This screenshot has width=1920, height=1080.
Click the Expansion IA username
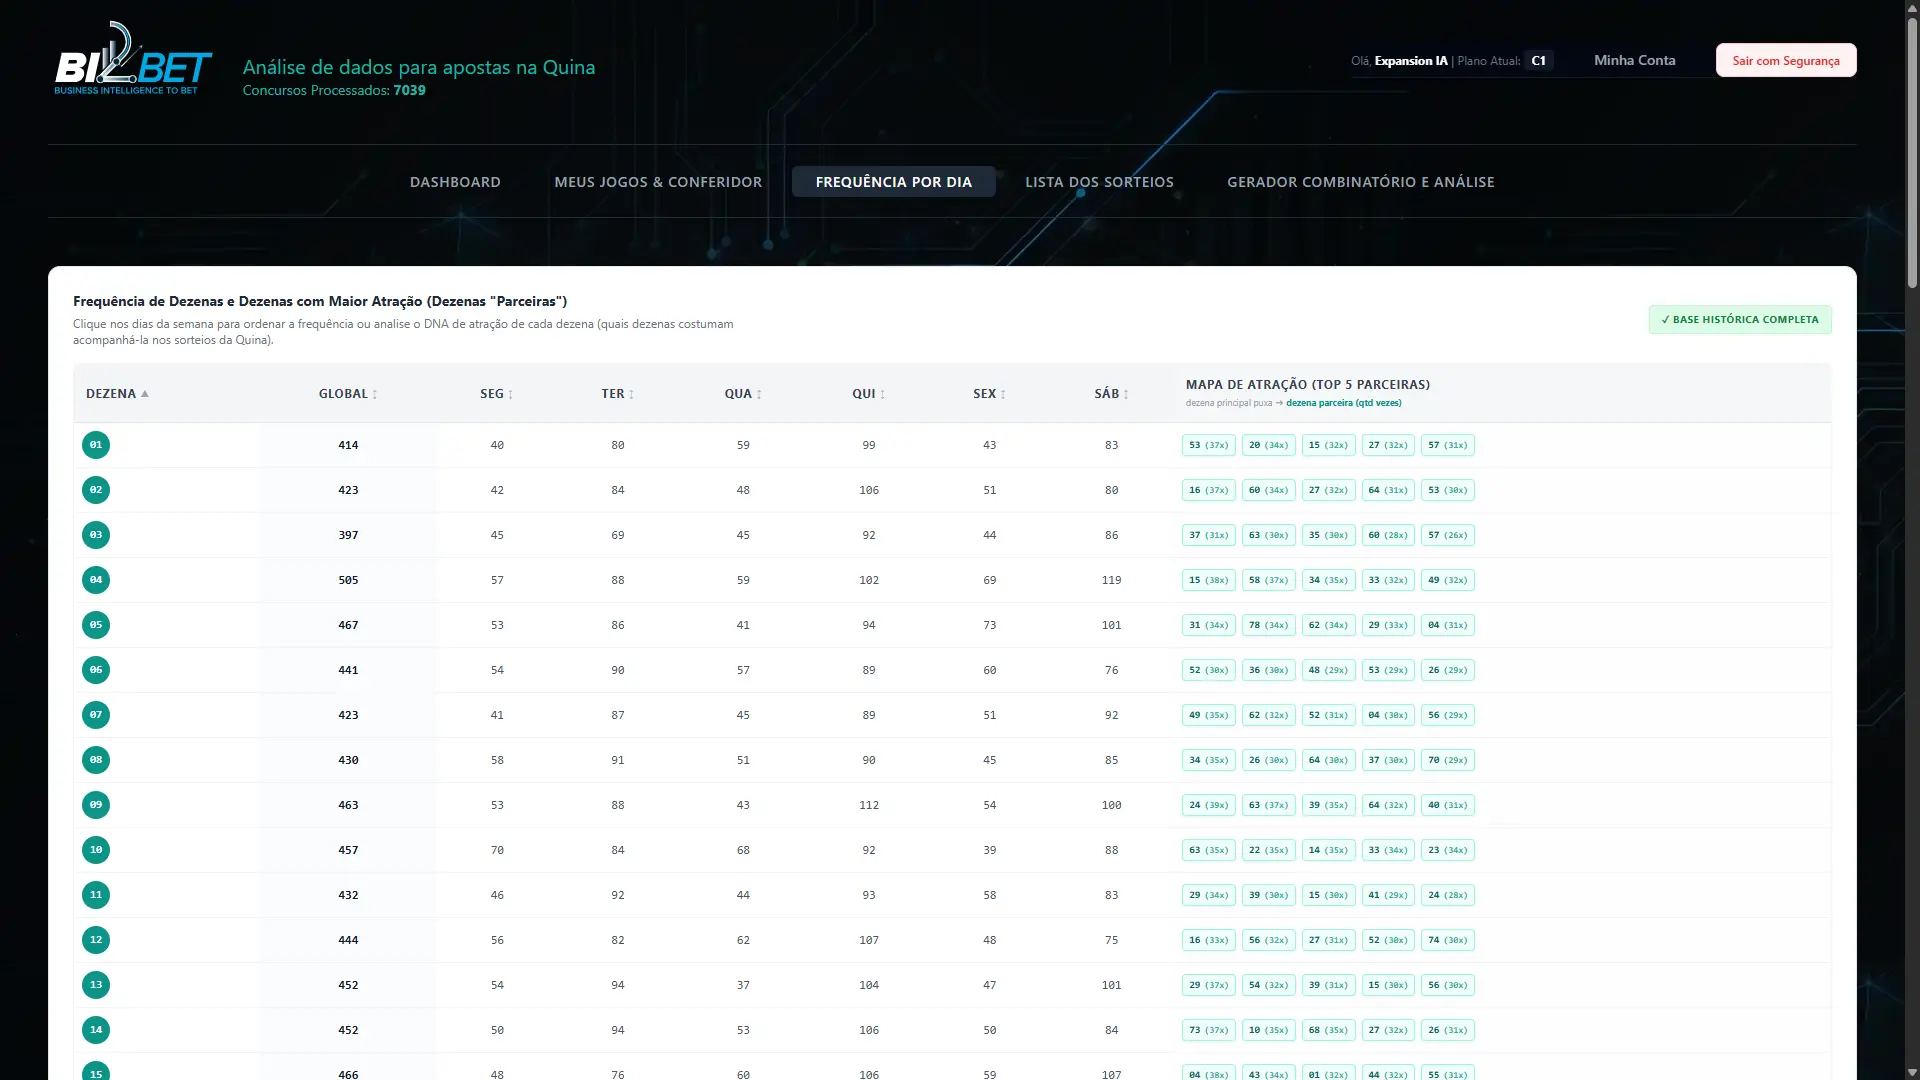pos(1410,61)
